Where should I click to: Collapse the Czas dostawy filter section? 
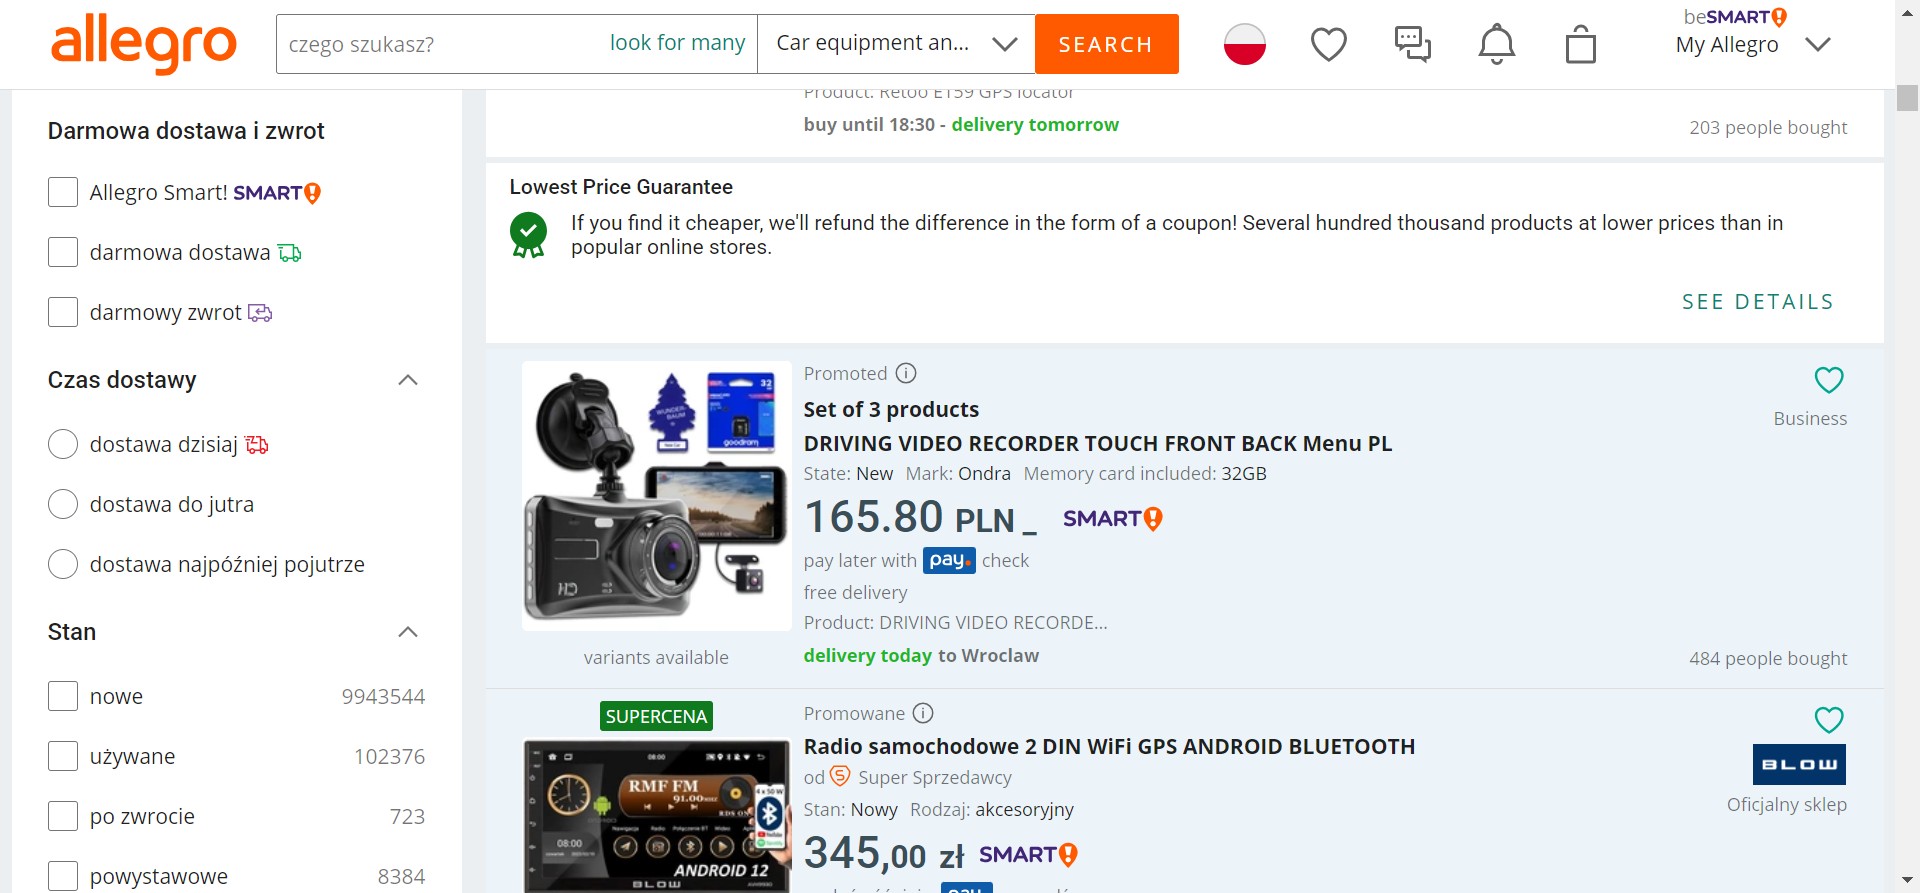408,380
